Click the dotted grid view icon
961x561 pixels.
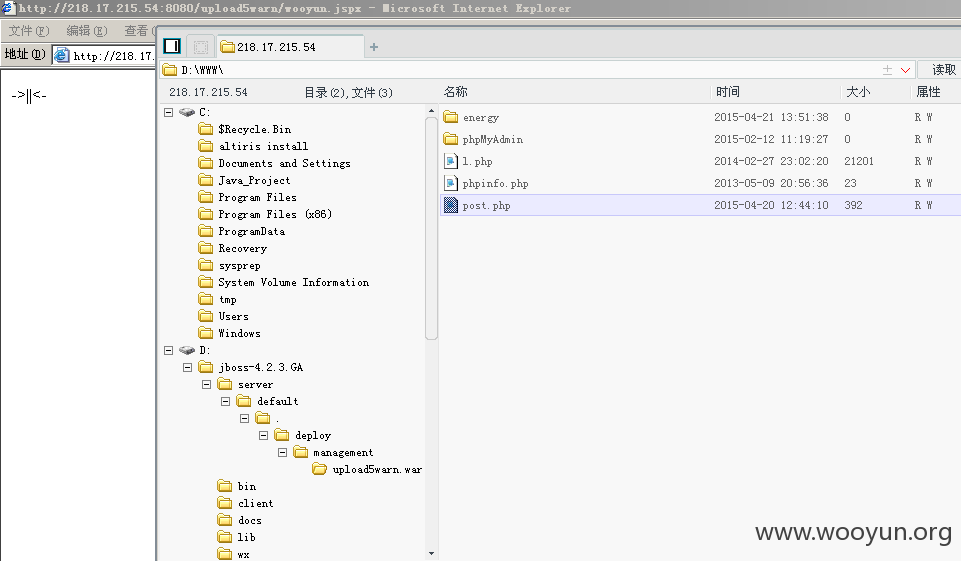point(200,47)
